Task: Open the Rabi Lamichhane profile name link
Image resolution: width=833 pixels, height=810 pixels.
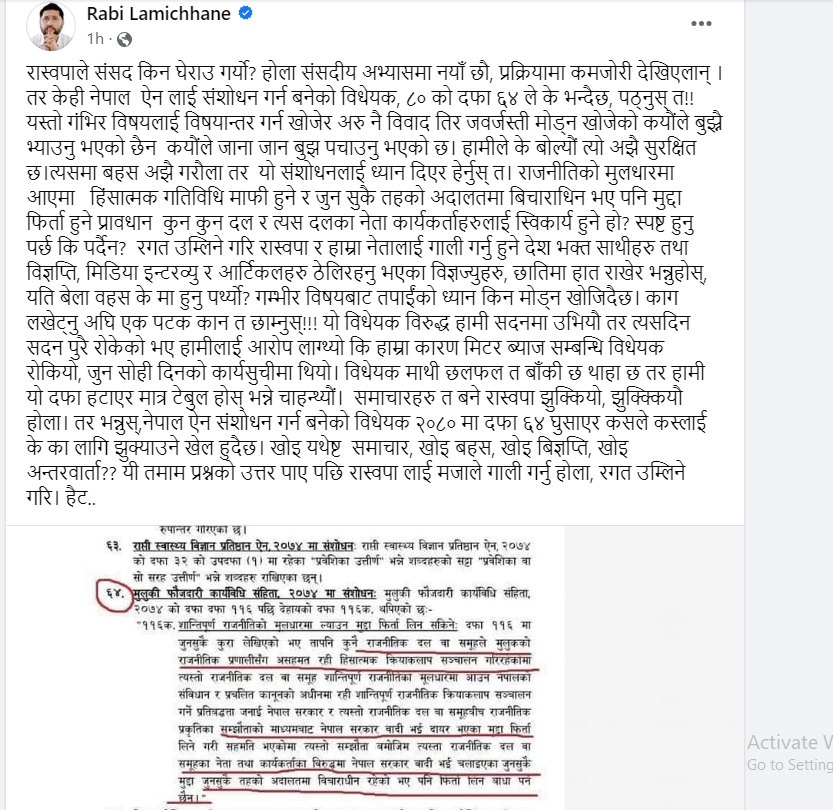Action: (158, 13)
